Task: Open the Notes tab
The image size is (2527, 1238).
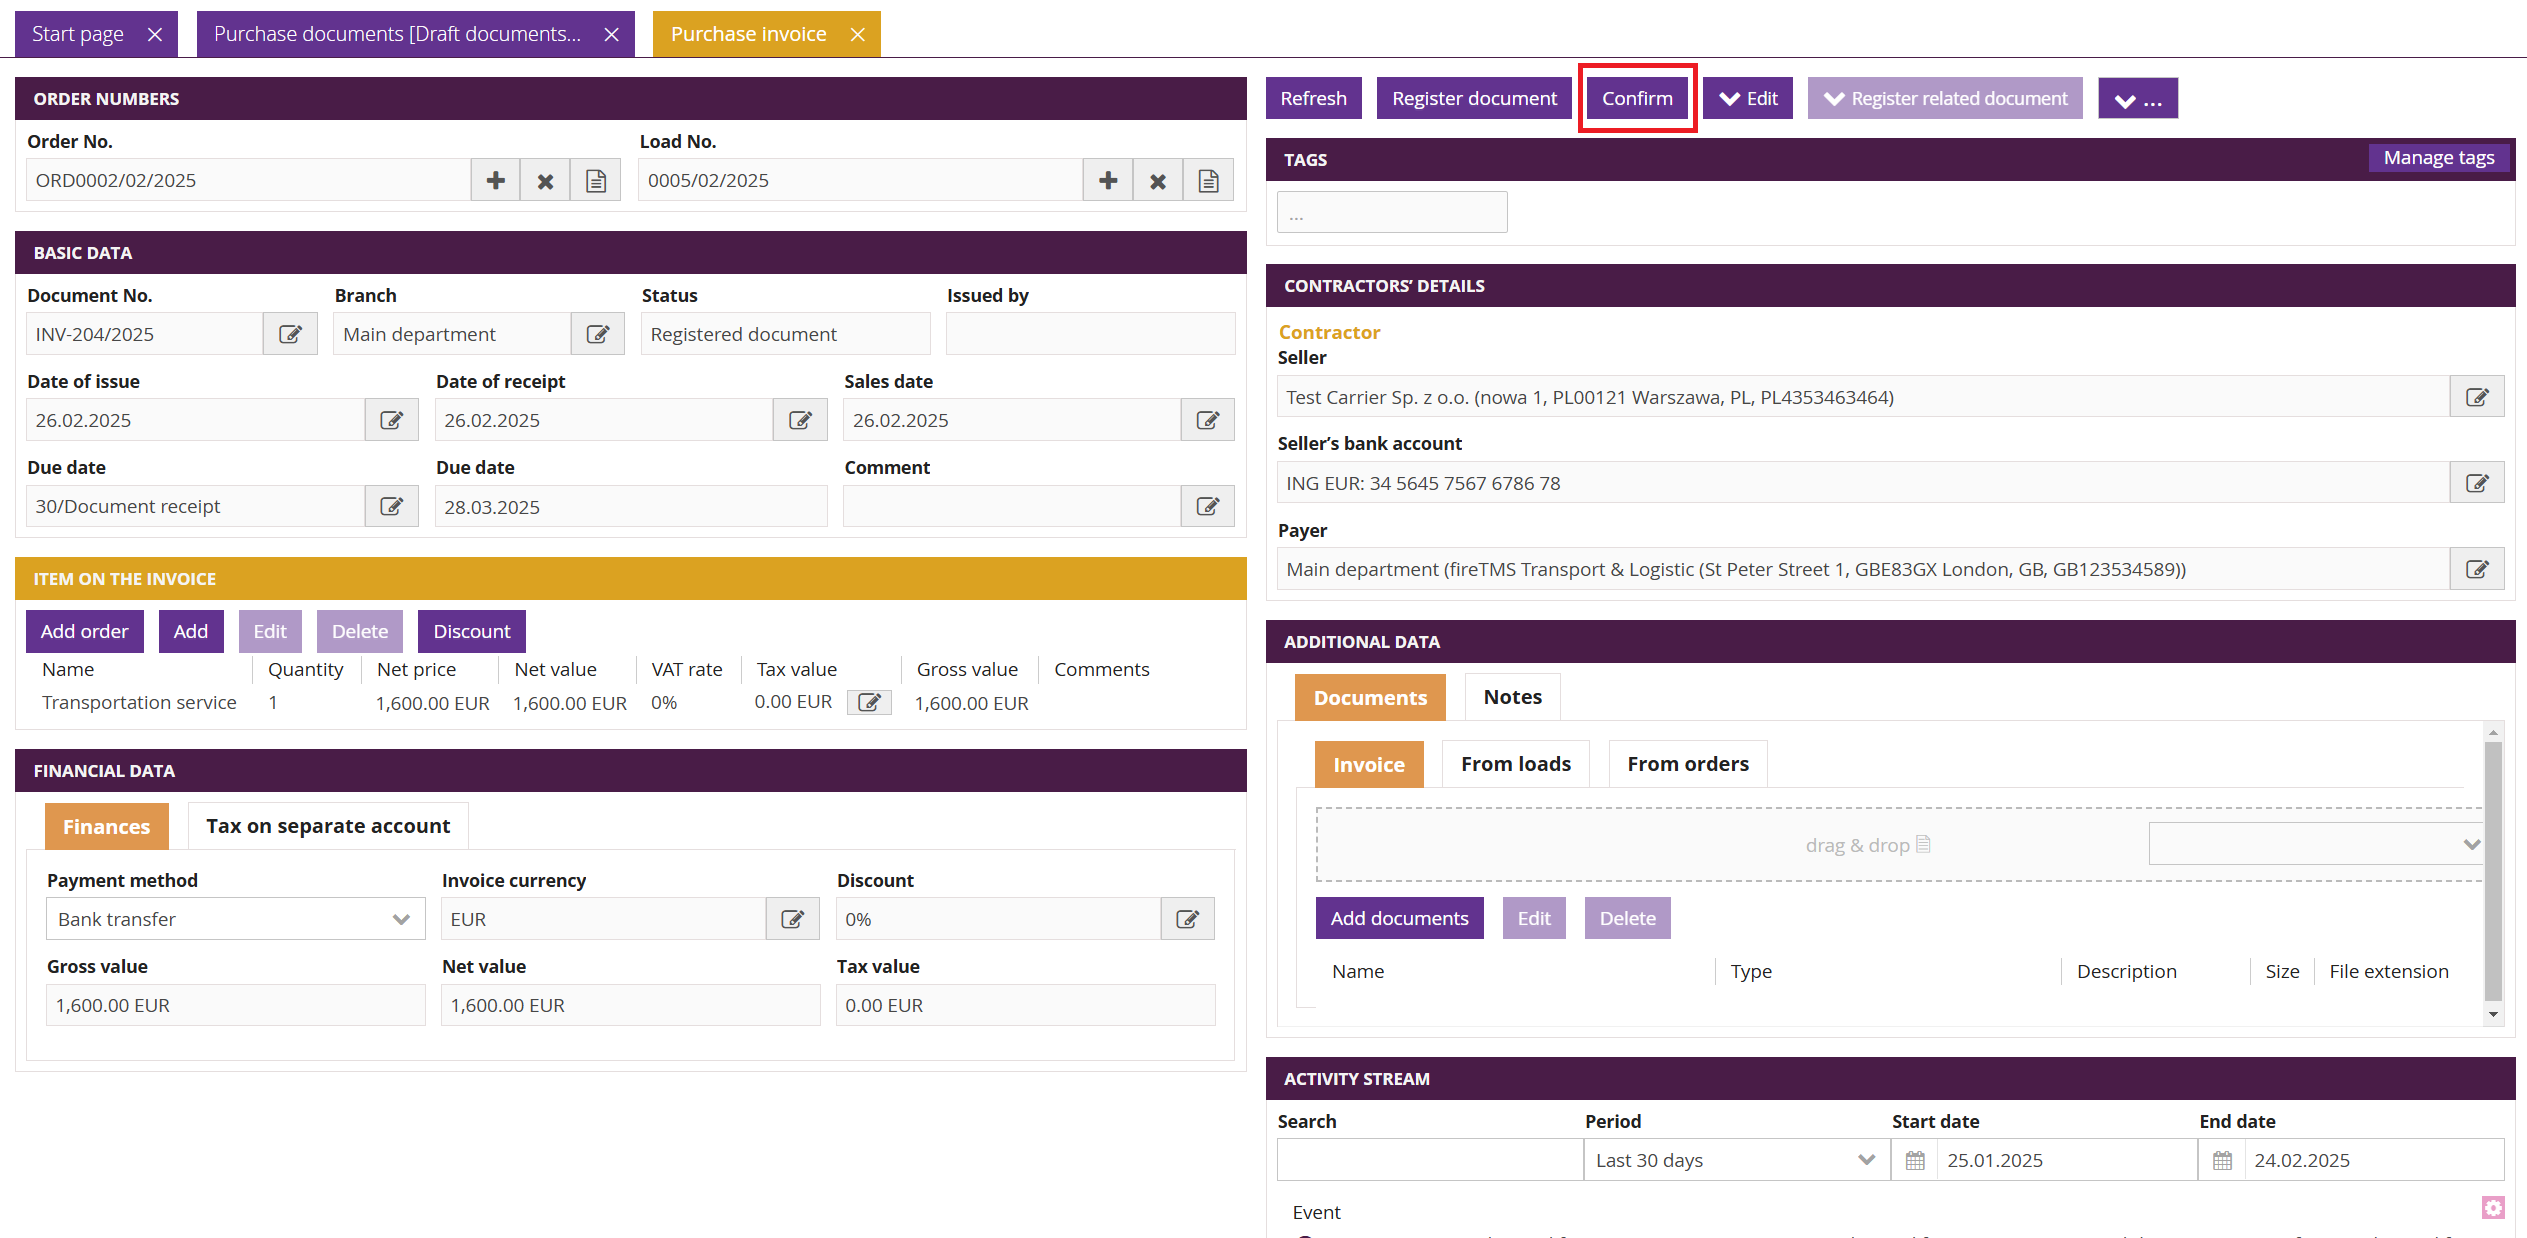Action: (1512, 697)
